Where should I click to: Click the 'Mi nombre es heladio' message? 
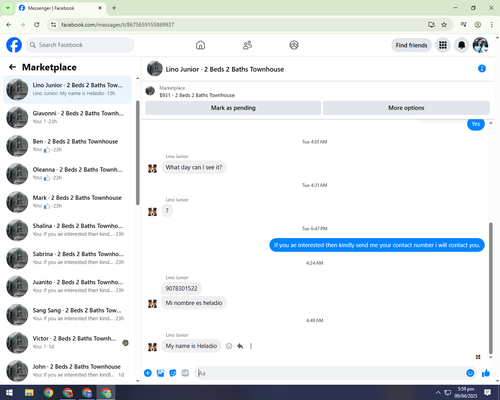click(194, 303)
